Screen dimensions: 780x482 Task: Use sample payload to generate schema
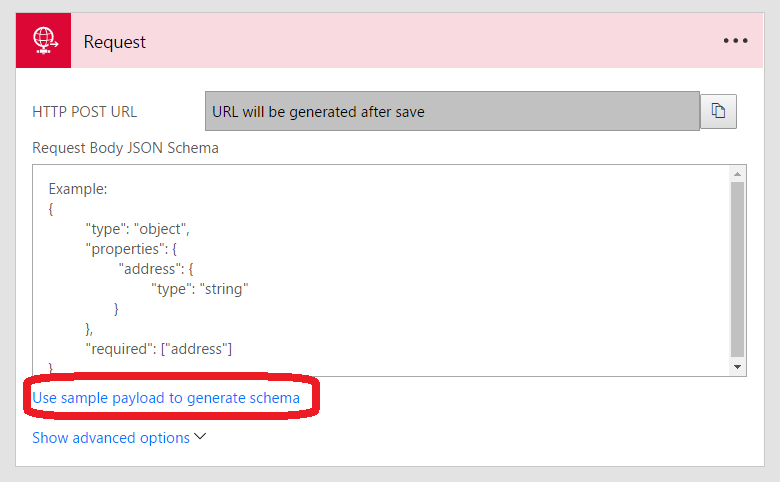166,398
